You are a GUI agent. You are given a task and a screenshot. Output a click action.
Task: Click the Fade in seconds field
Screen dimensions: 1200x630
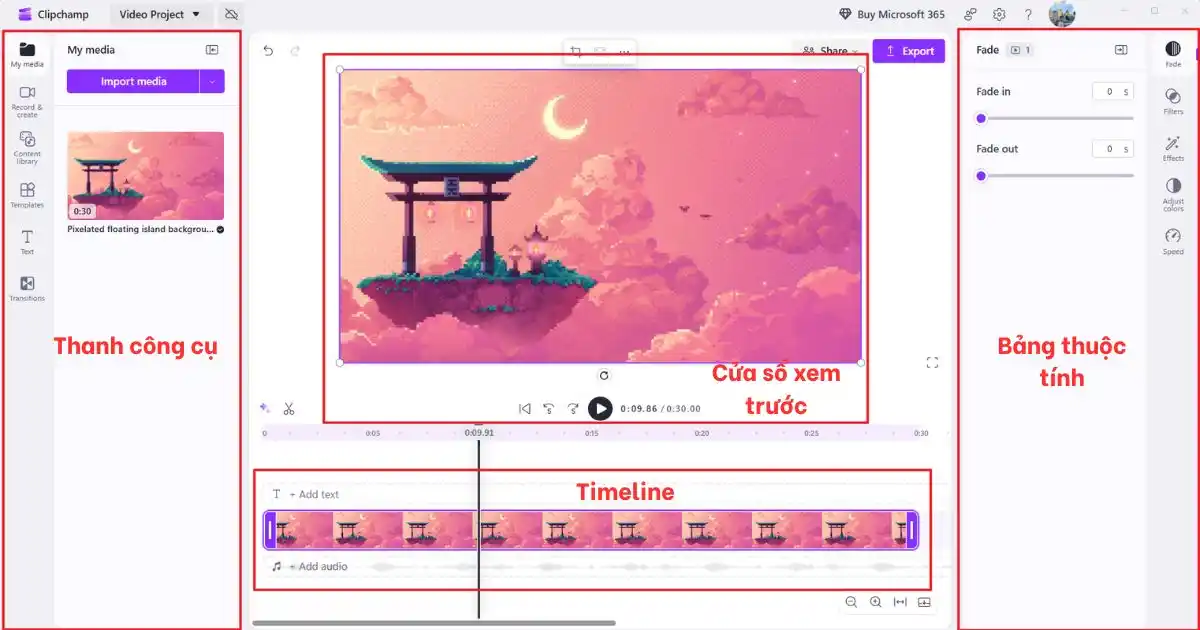(1112, 91)
